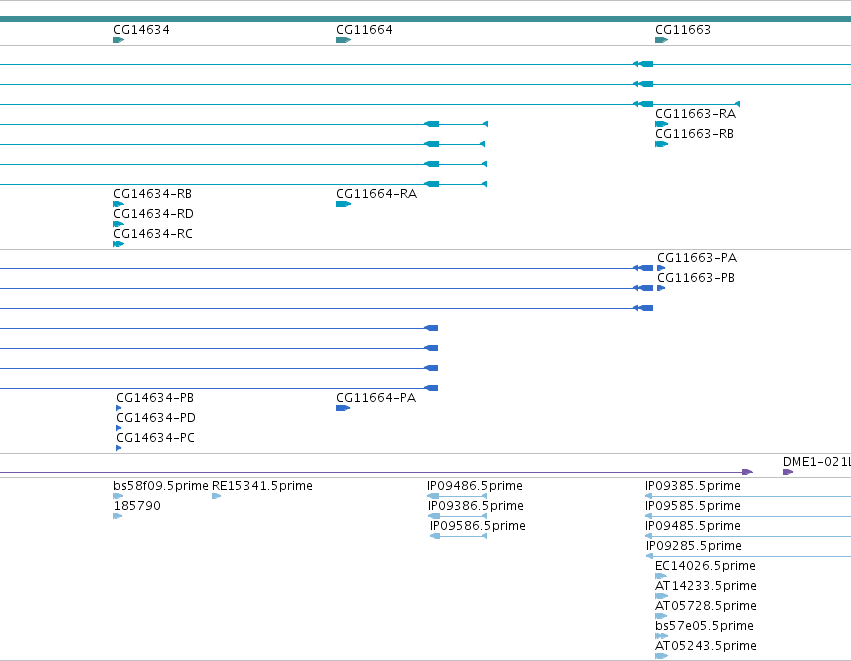Select the AT14233.5prime EST glyph

click(661, 596)
